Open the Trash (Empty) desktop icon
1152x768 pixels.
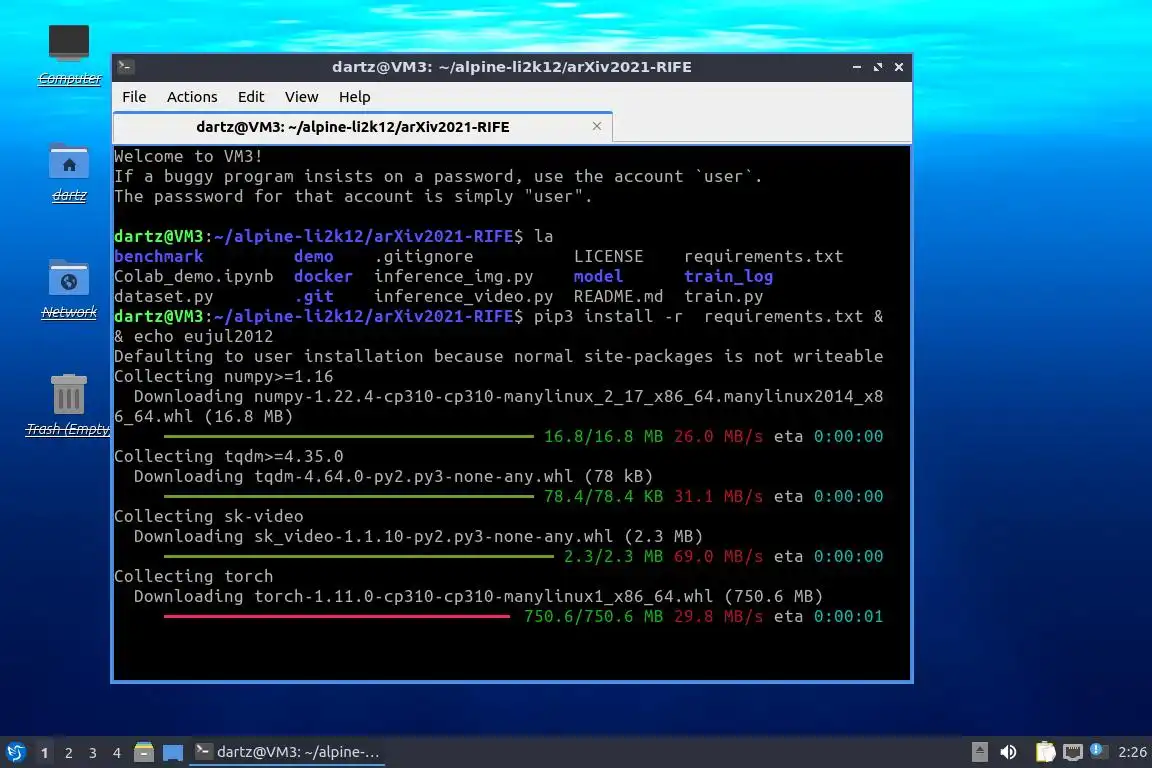point(68,406)
